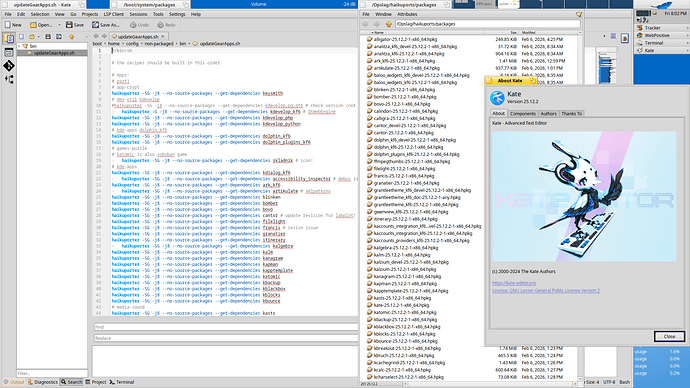
Task: Click the Tracker entry in the Deskbar
Action: tap(661, 28)
